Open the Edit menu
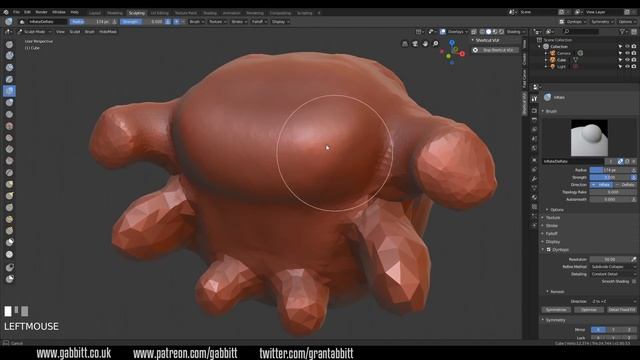640x360 pixels. click(27, 12)
